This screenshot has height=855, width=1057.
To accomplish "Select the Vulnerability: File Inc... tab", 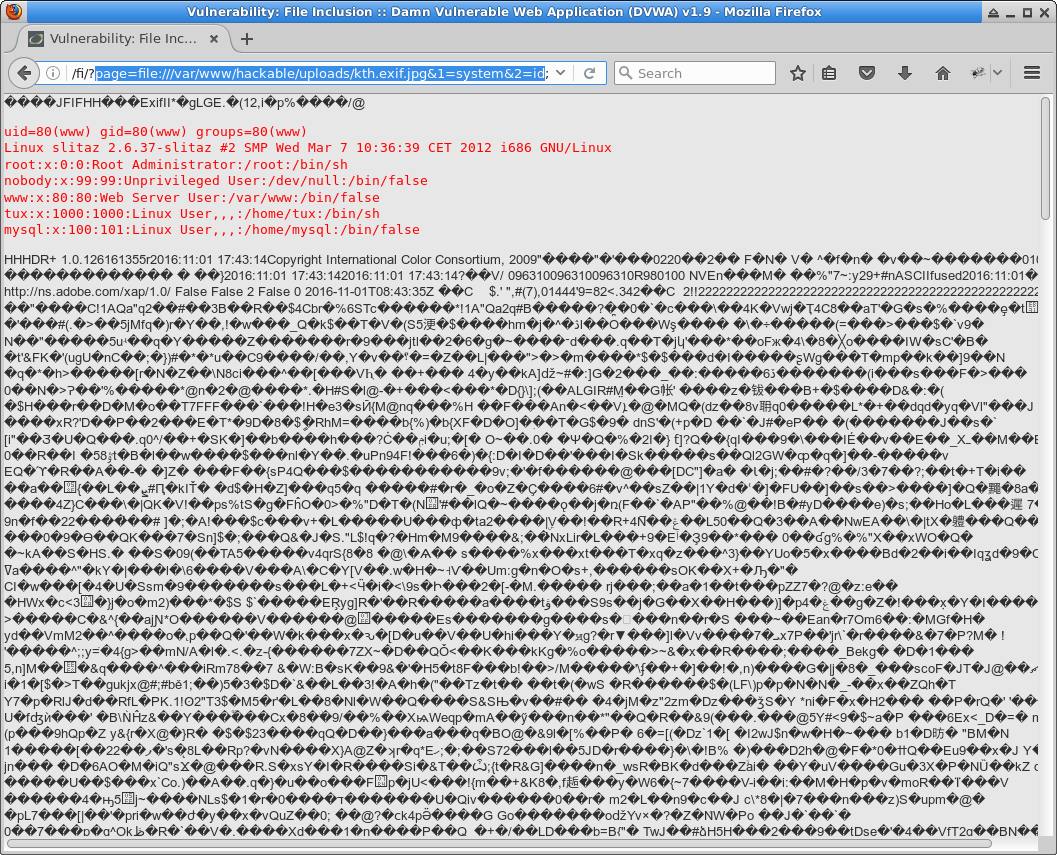I will point(123,39).
